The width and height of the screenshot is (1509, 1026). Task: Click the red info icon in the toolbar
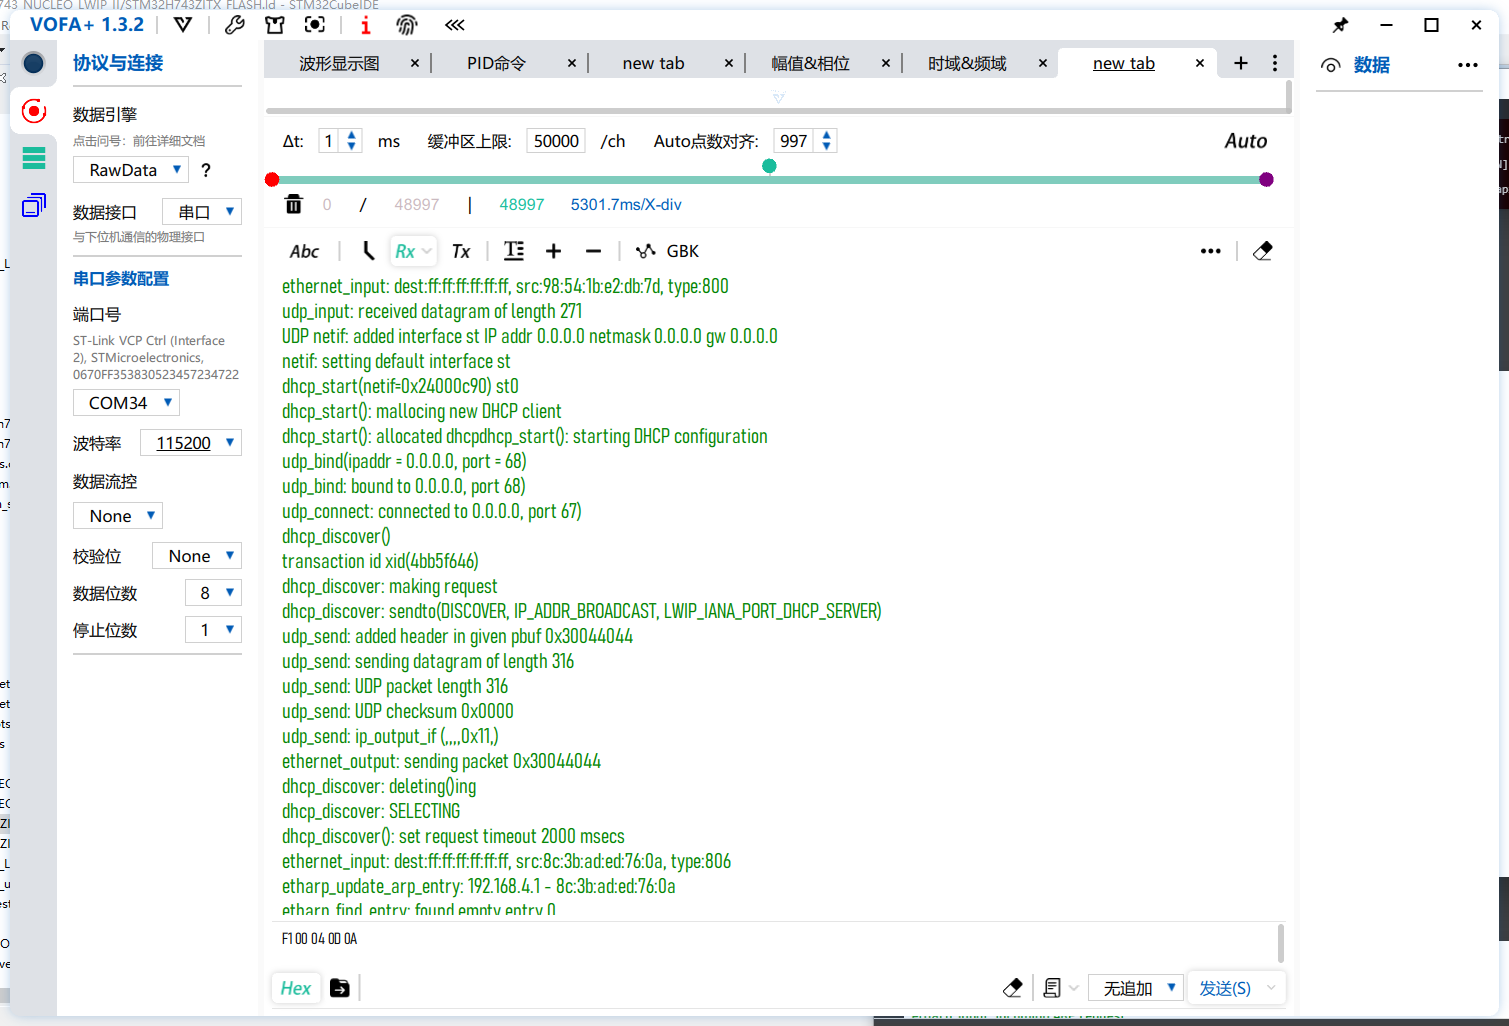365,24
